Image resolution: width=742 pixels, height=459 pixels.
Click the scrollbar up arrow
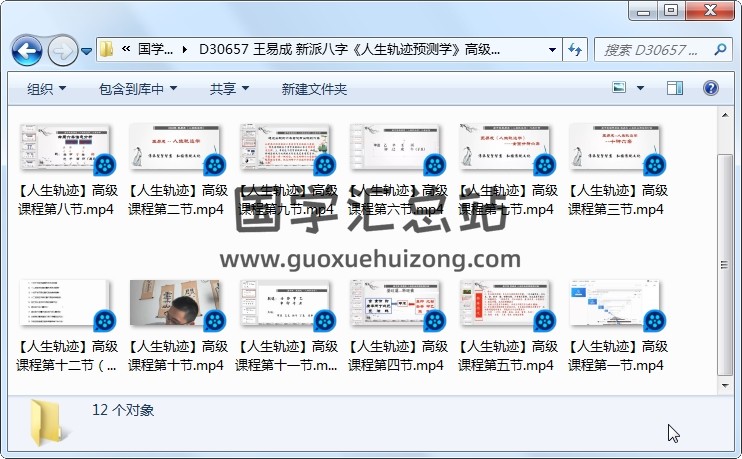724,115
